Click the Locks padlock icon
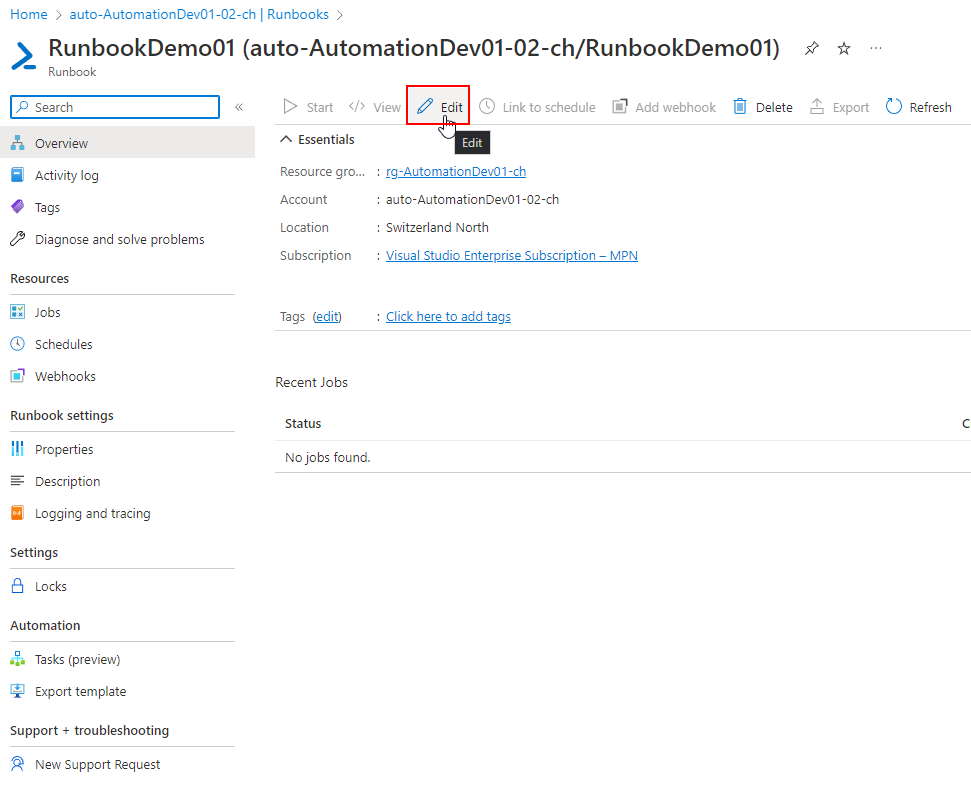This screenshot has width=971, height=797. pos(18,586)
